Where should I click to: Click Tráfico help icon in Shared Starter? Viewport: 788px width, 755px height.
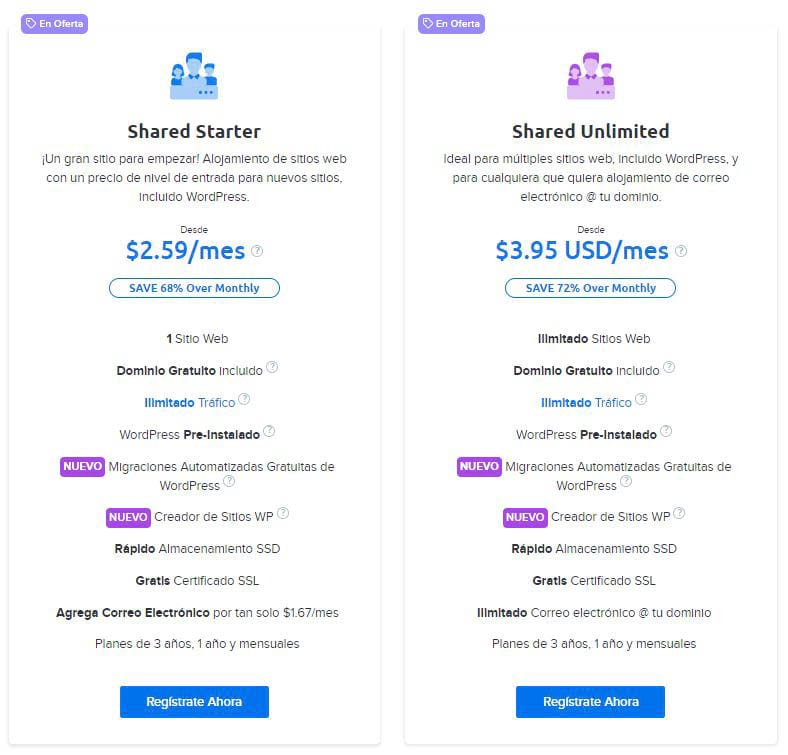coord(245,400)
